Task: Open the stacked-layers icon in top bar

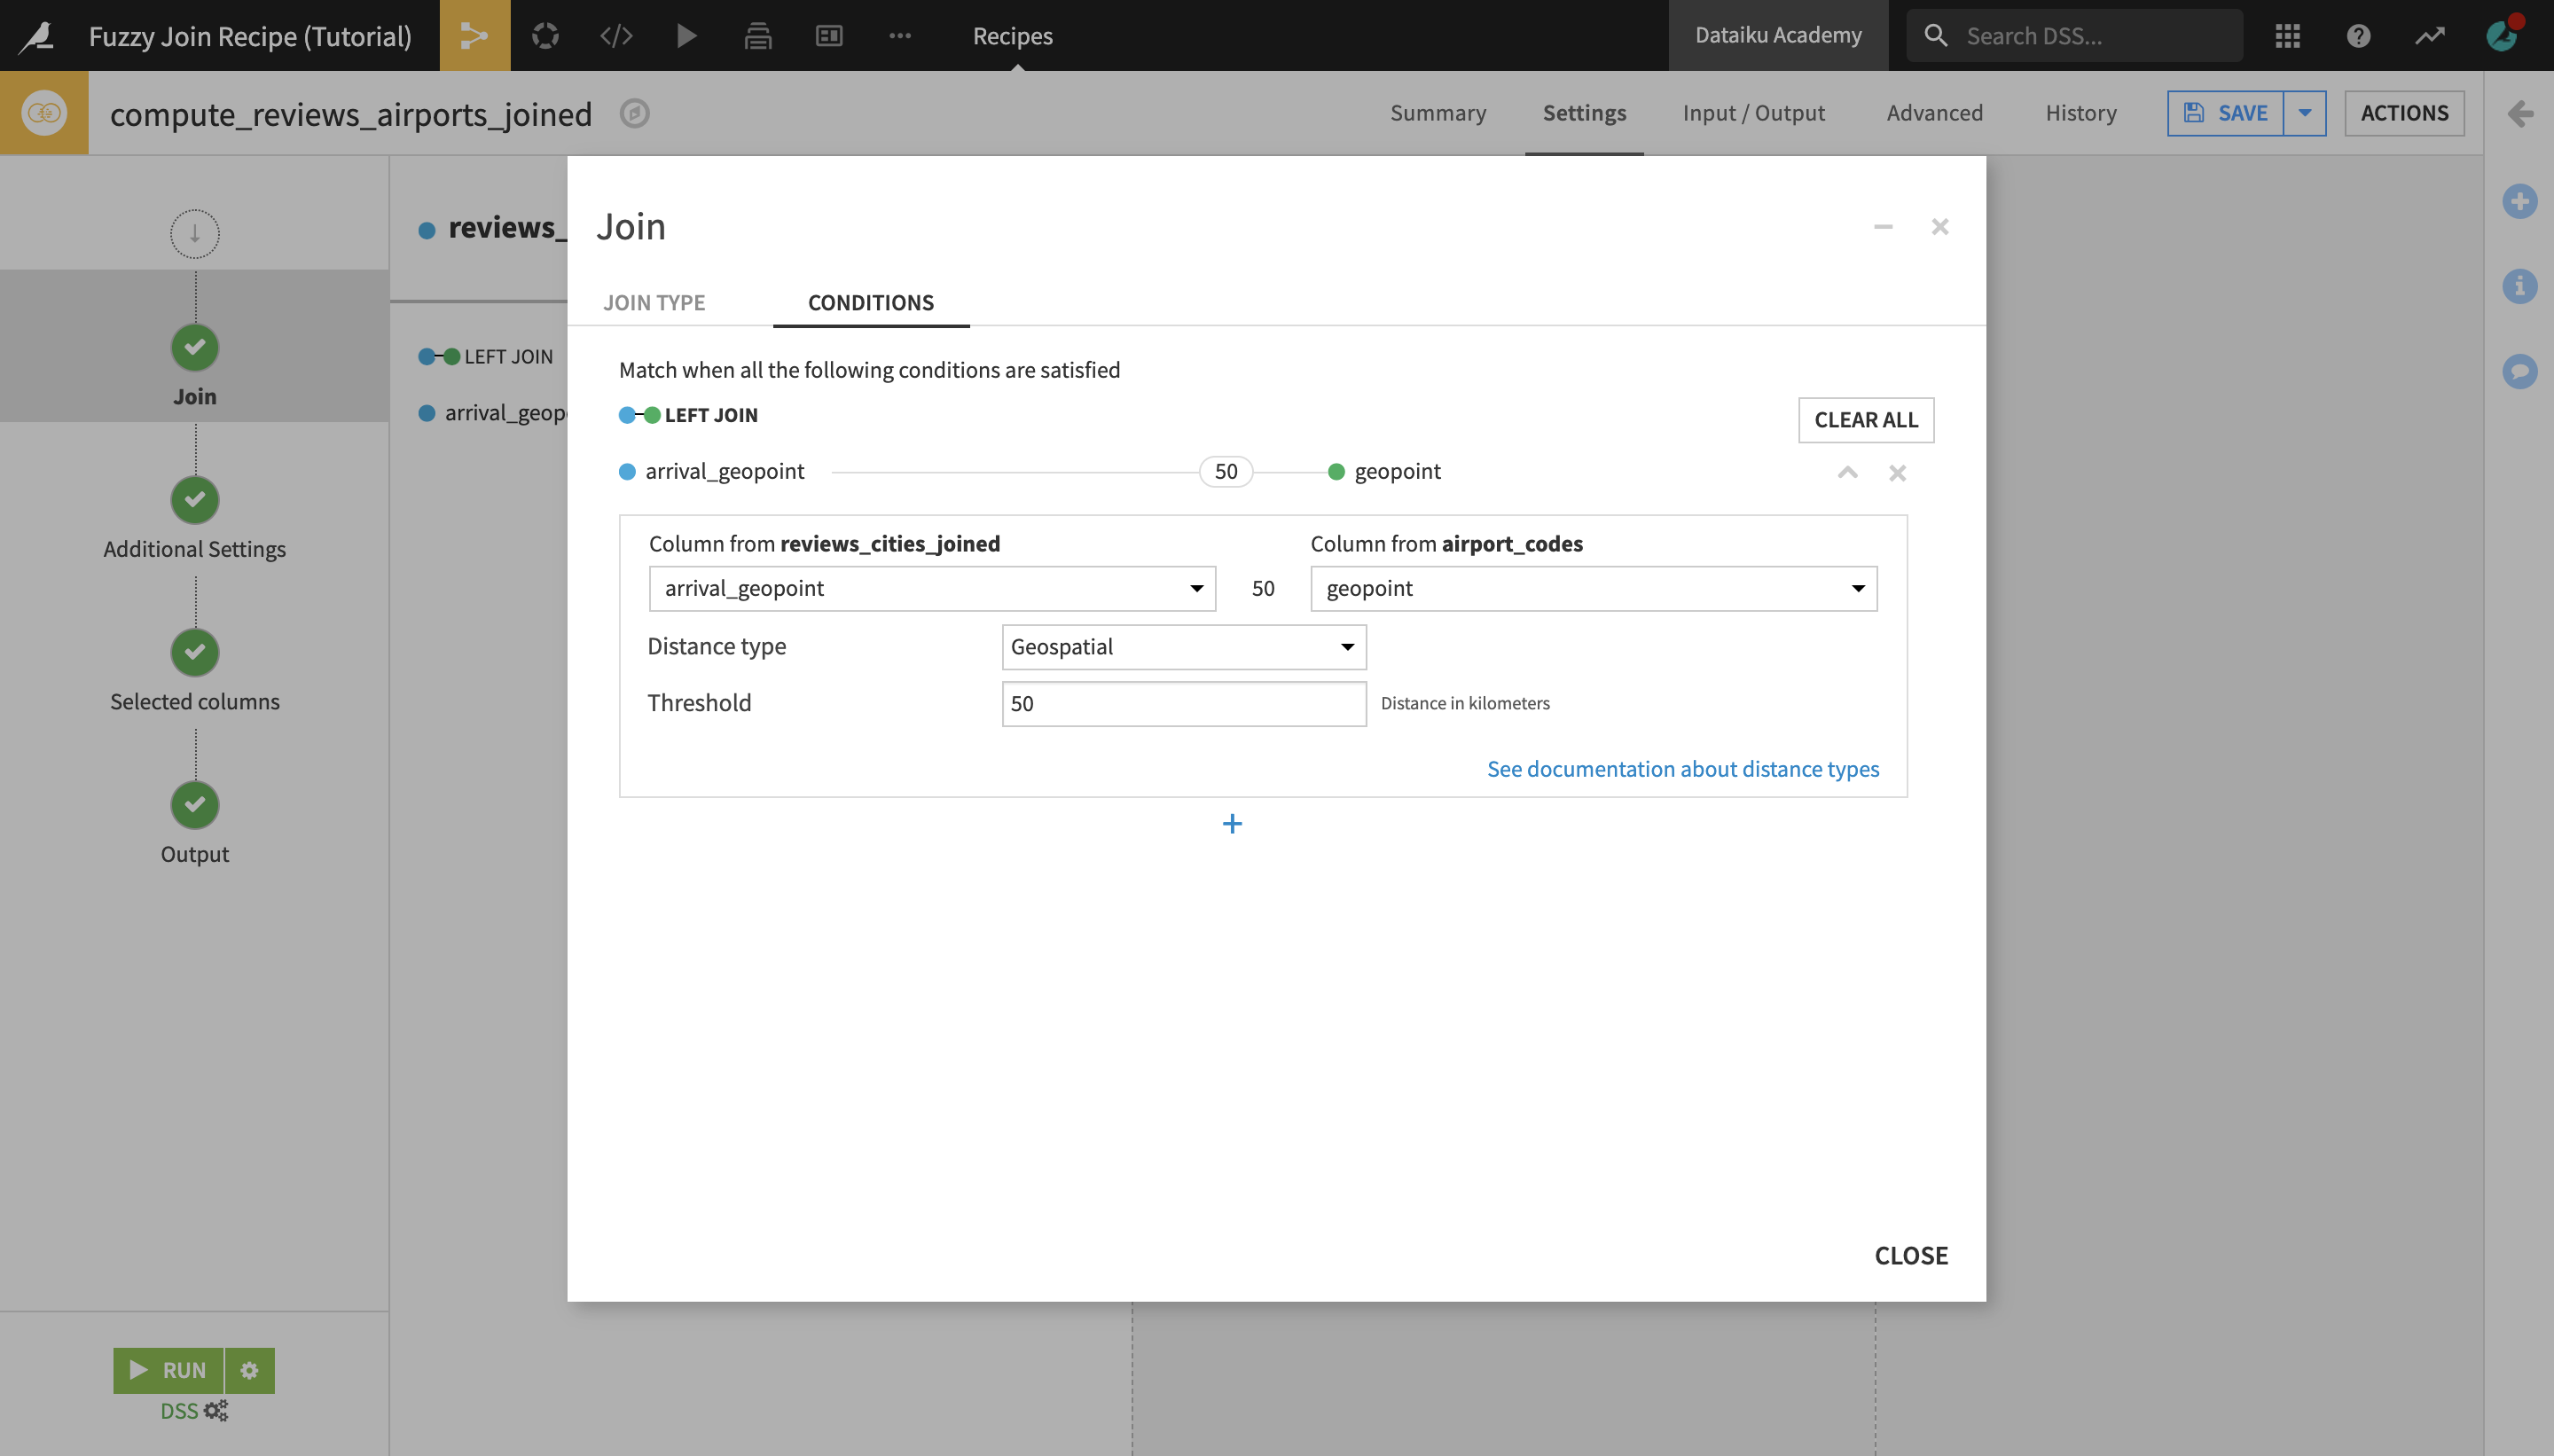Action: (x=758, y=36)
